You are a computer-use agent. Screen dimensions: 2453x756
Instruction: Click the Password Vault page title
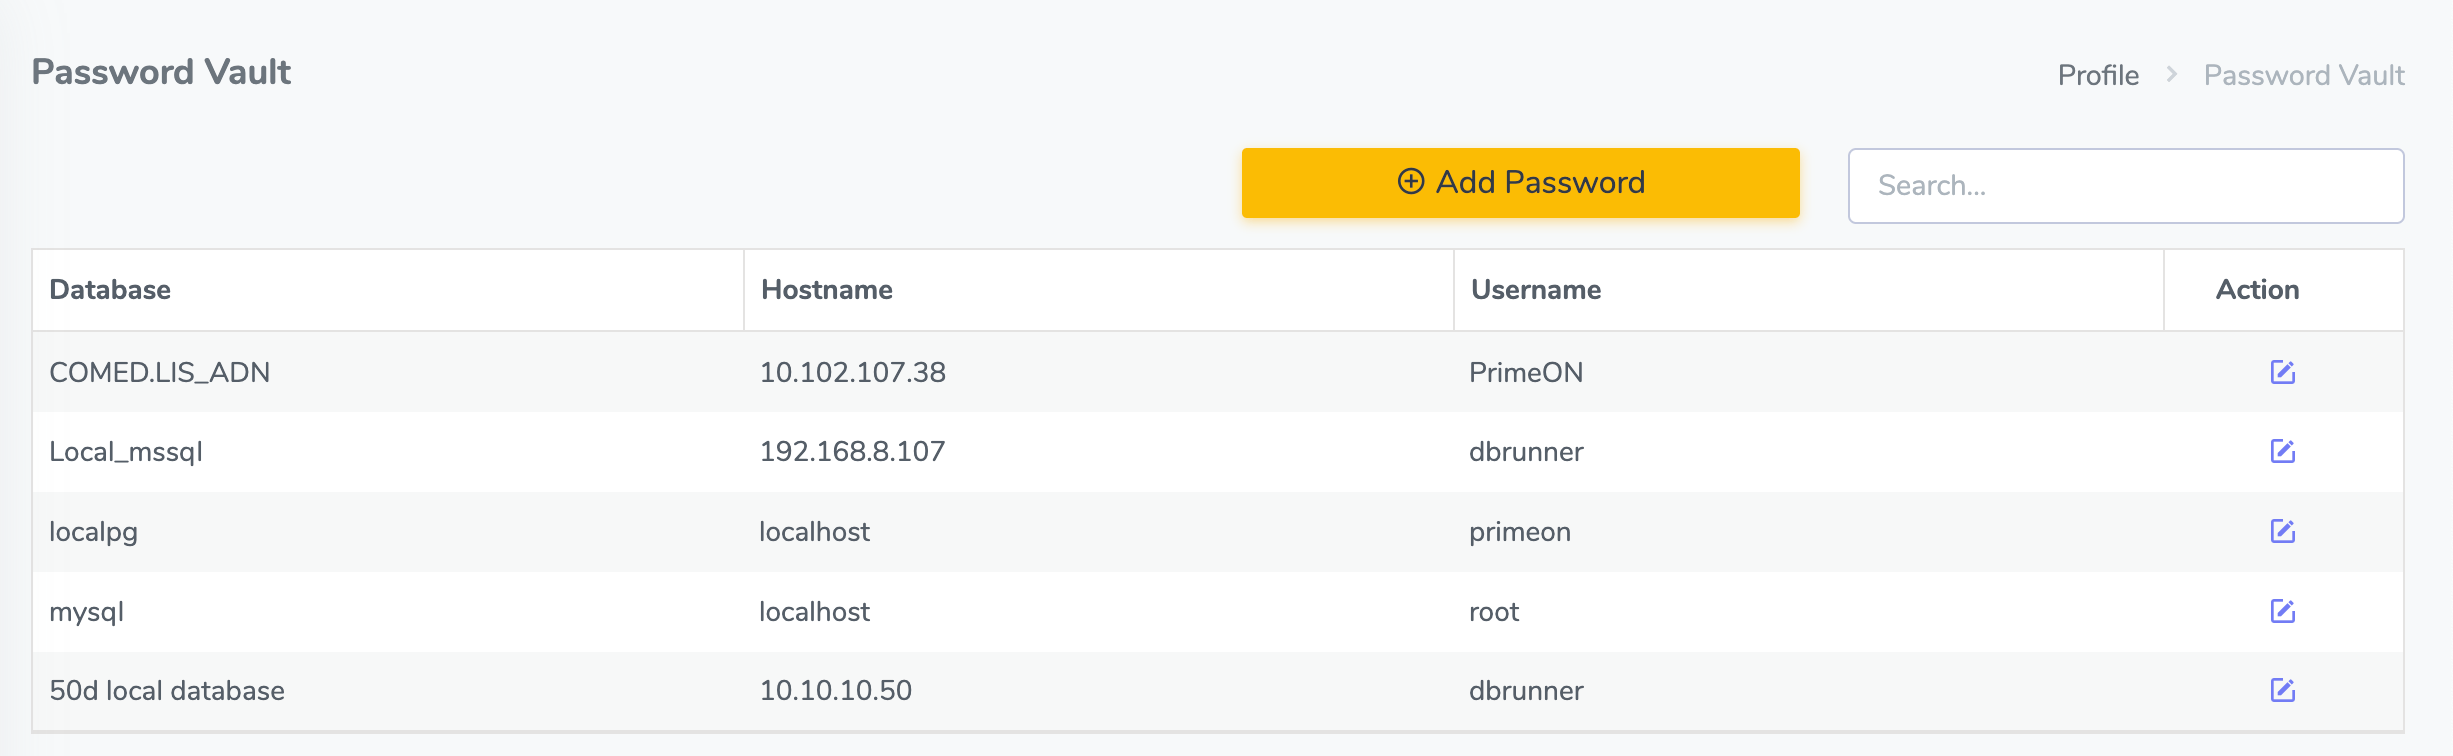[x=161, y=72]
